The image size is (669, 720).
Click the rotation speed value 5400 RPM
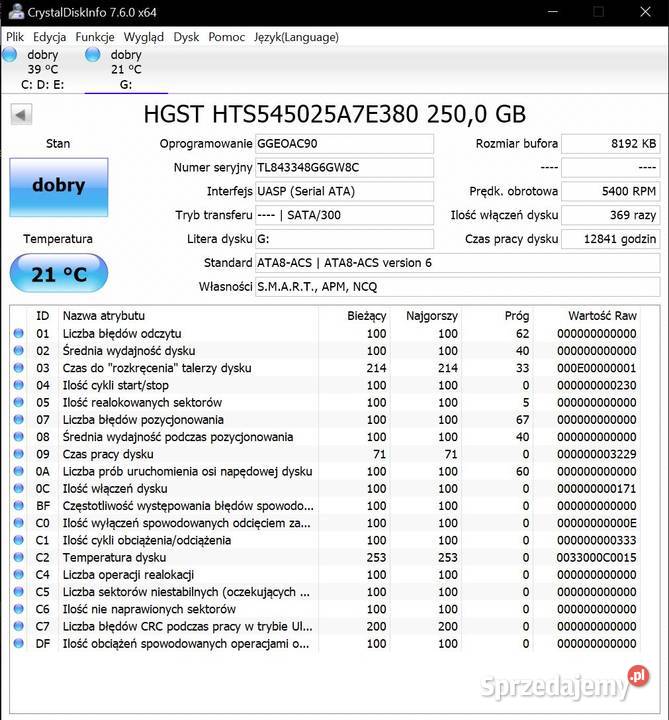coord(611,191)
